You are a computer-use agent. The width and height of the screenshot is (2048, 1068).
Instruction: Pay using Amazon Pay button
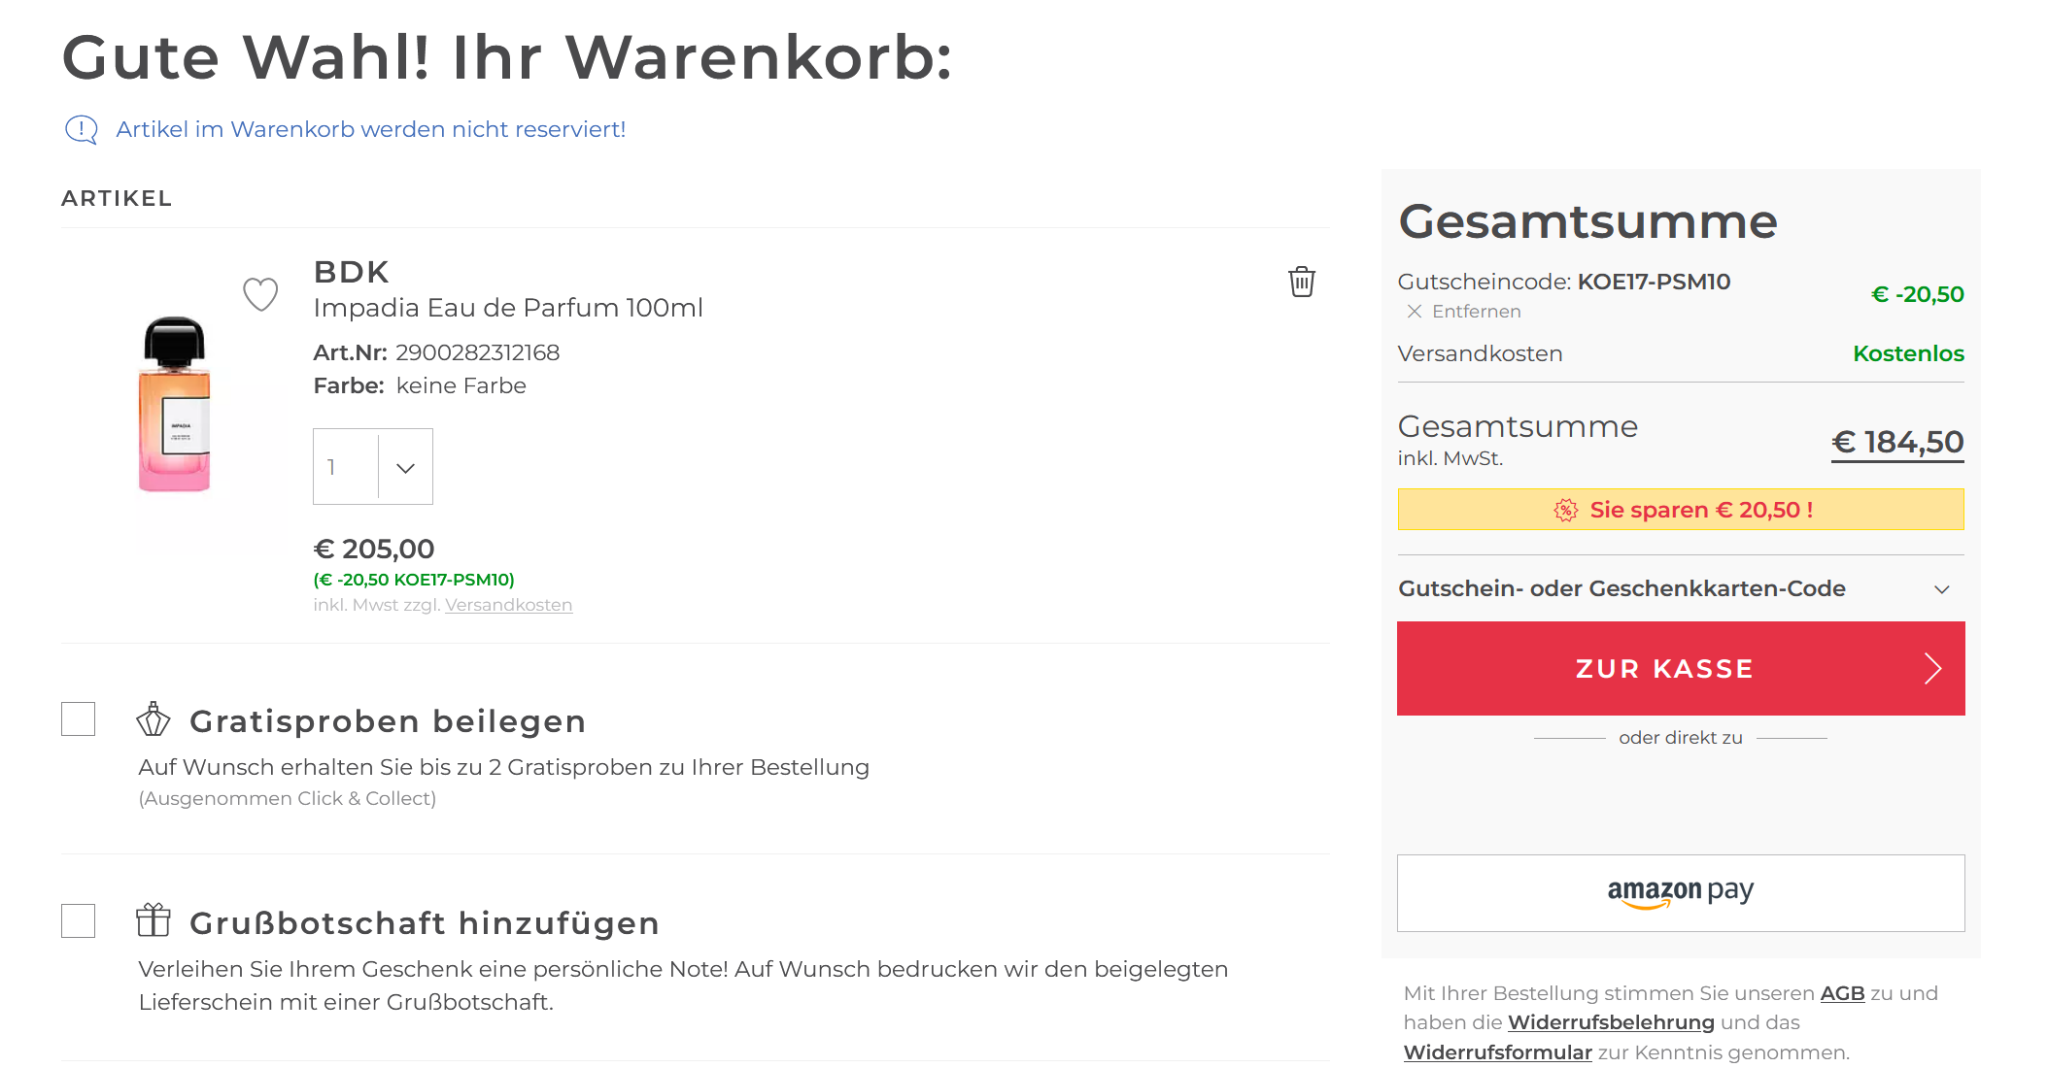click(1680, 893)
